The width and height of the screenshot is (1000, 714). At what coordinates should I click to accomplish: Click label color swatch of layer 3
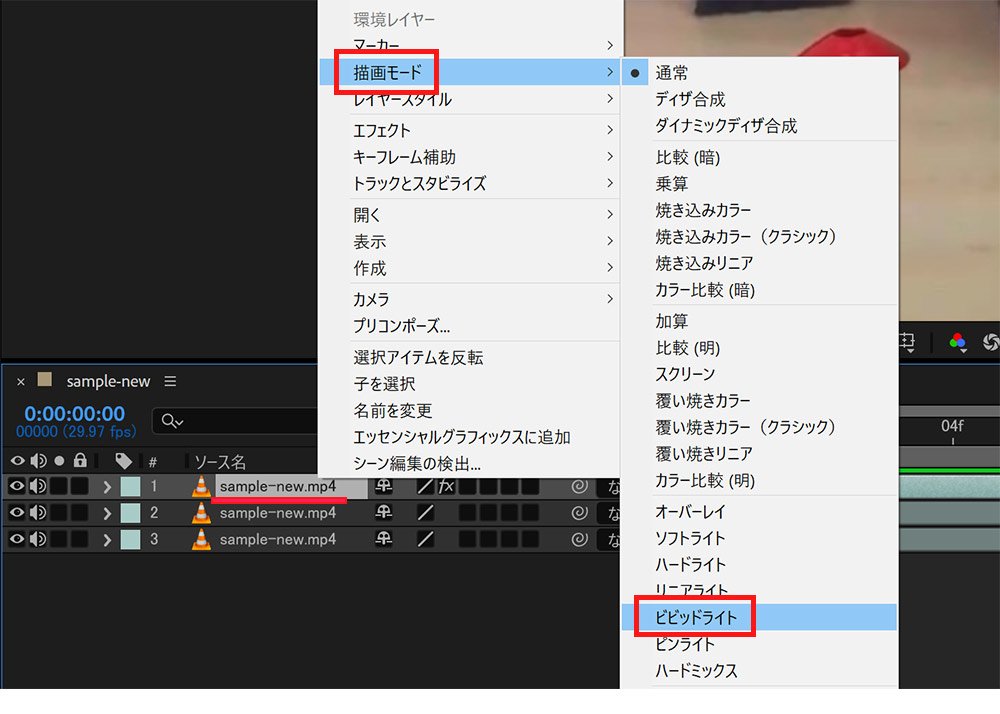pyautogui.click(x=131, y=539)
